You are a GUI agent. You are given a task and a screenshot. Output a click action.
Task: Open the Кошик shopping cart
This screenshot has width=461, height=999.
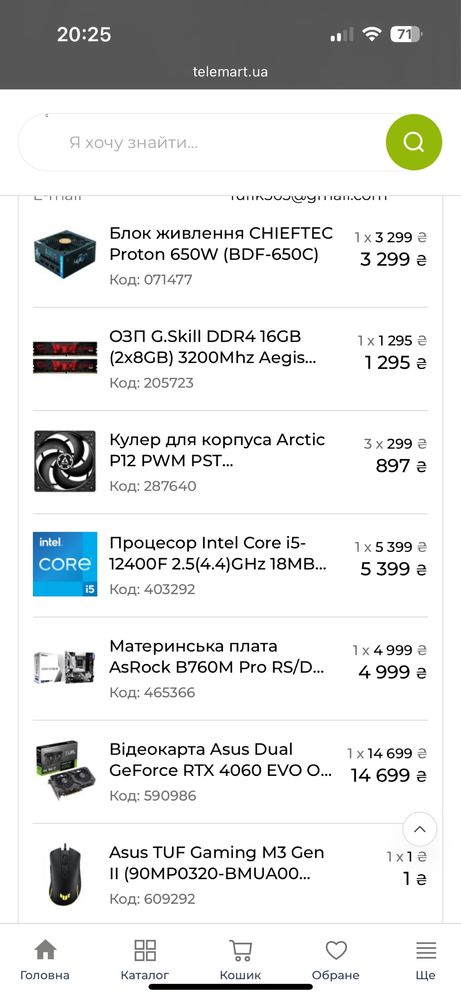pyautogui.click(x=240, y=960)
